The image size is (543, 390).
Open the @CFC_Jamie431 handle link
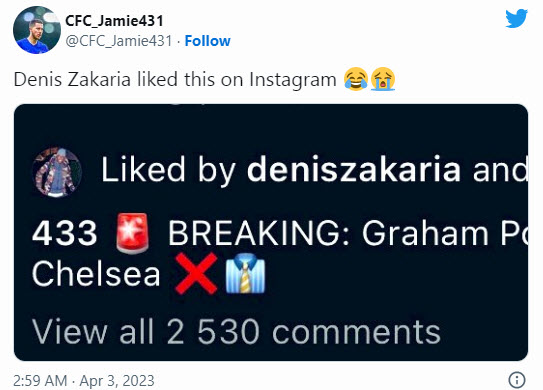click(x=119, y=41)
